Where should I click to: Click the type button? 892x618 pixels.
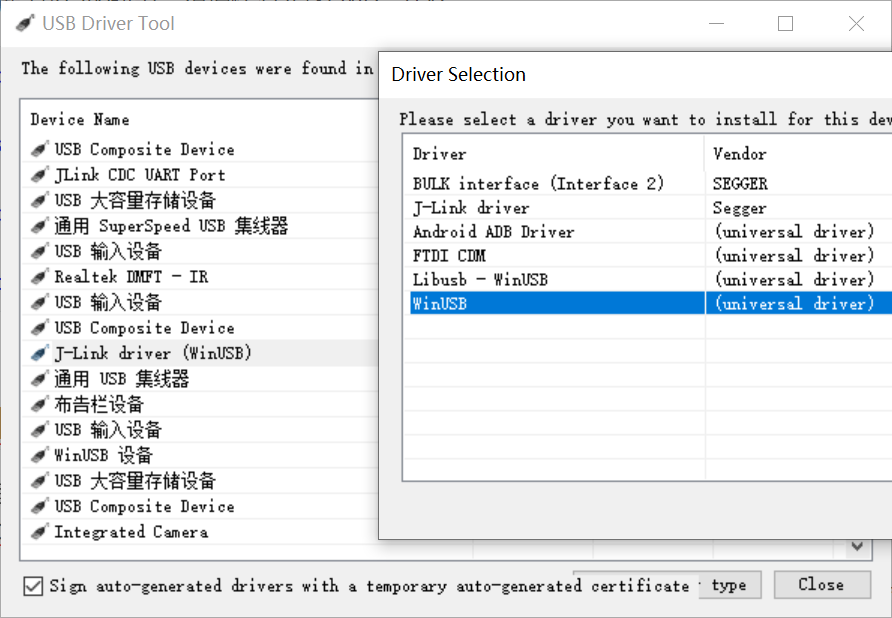coord(729,585)
